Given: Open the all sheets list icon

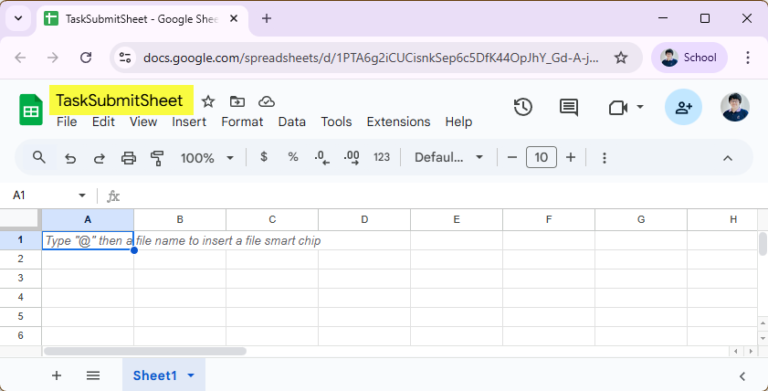Looking at the screenshot, I should point(93,376).
